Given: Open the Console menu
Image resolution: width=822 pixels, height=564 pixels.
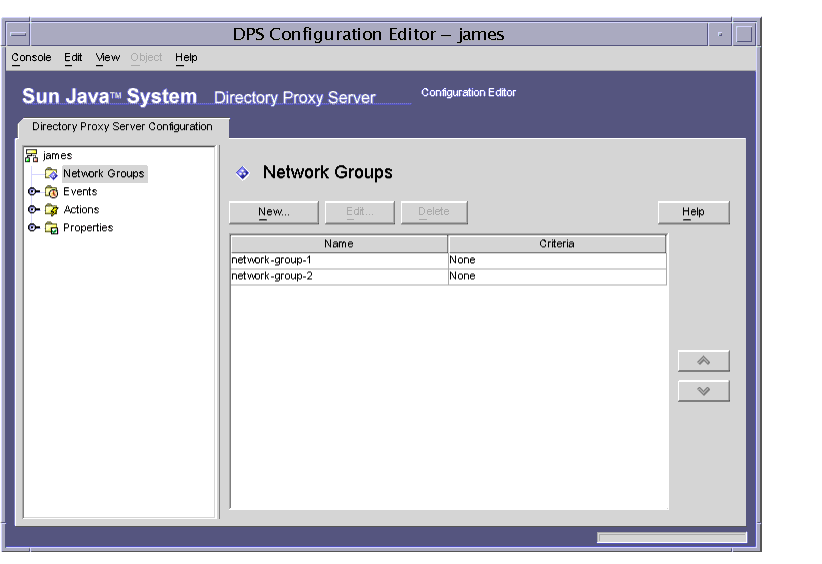Looking at the screenshot, I should click(x=31, y=58).
